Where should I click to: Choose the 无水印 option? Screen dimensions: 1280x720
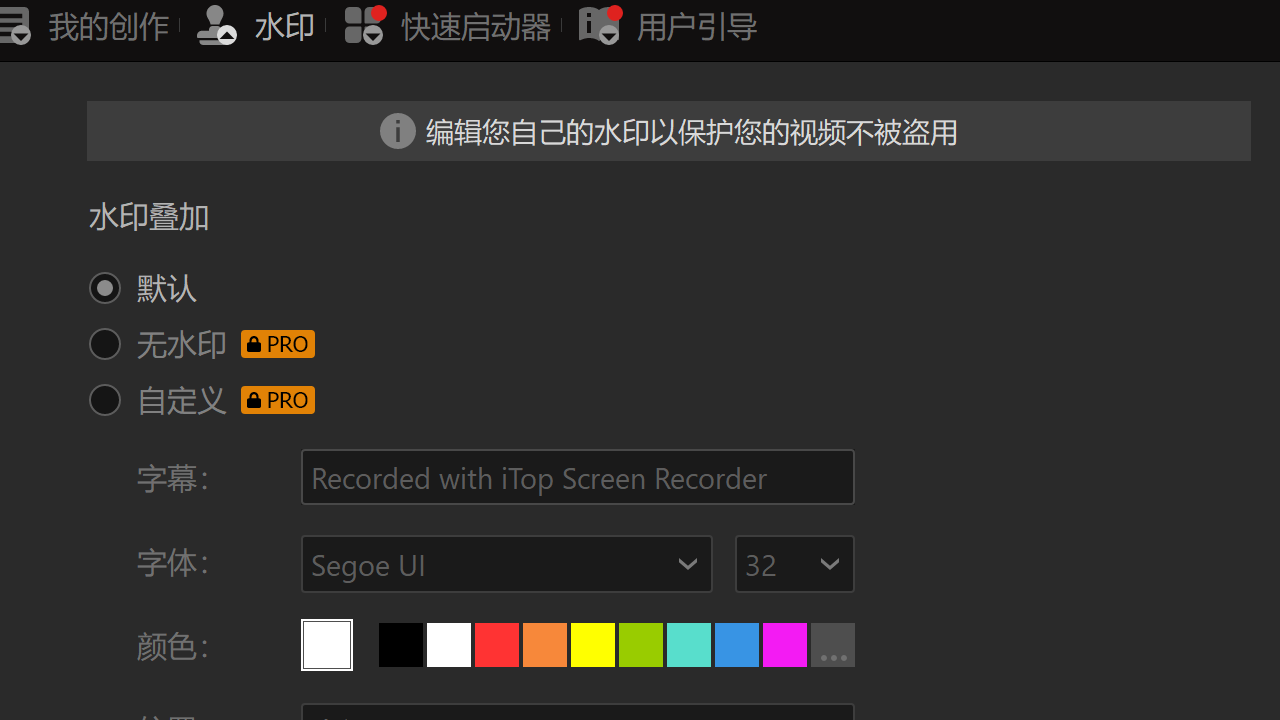click(105, 344)
